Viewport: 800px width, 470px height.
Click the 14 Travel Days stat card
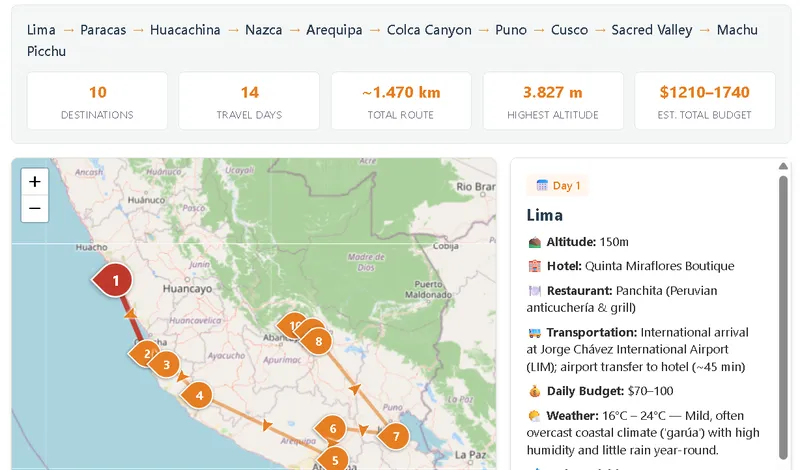point(249,101)
